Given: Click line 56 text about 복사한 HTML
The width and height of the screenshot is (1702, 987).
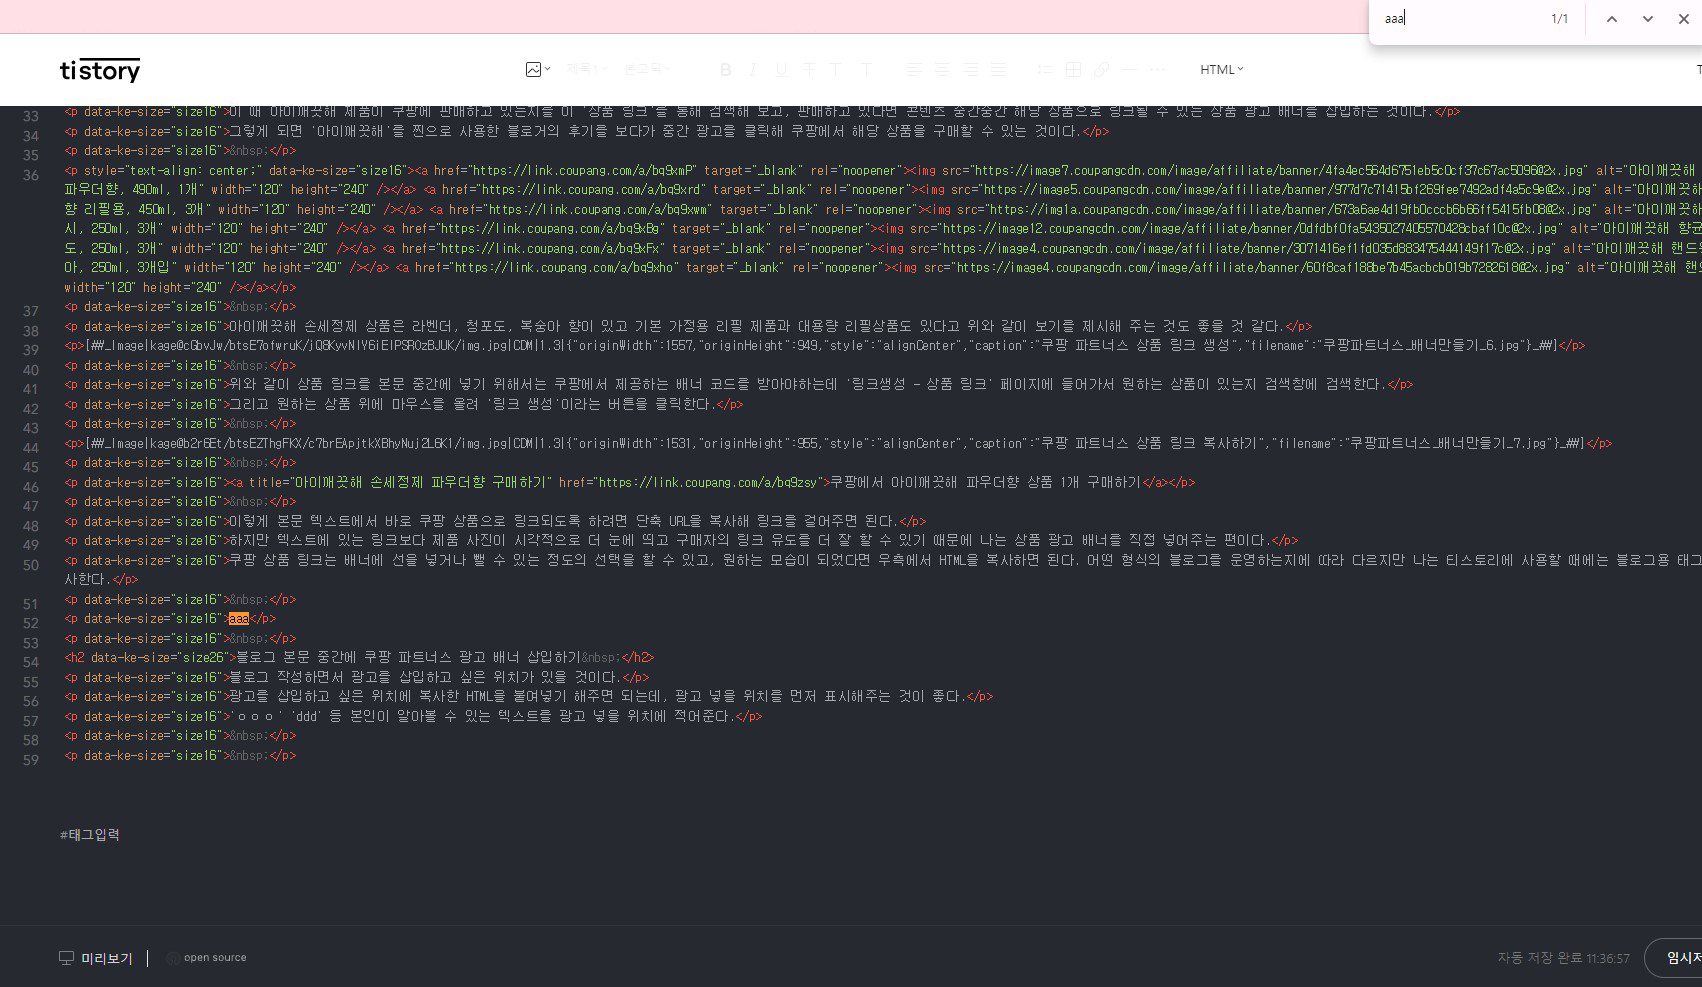Looking at the screenshot, I should pyautogui.click(x=598, y=697).
